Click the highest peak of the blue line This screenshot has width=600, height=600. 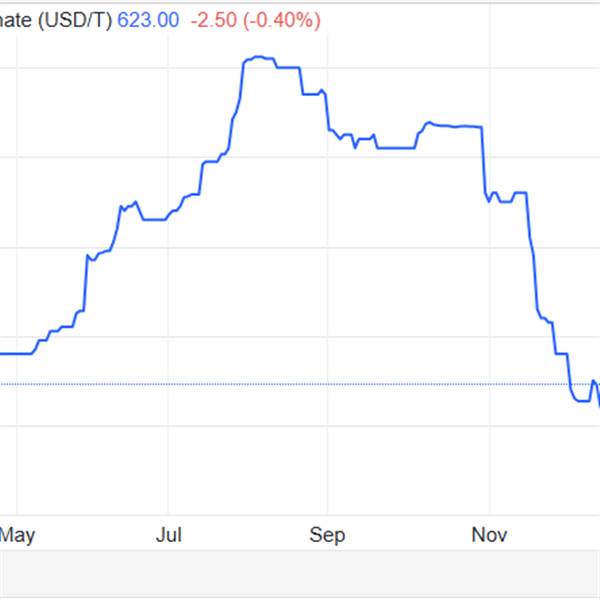[258, 58]
